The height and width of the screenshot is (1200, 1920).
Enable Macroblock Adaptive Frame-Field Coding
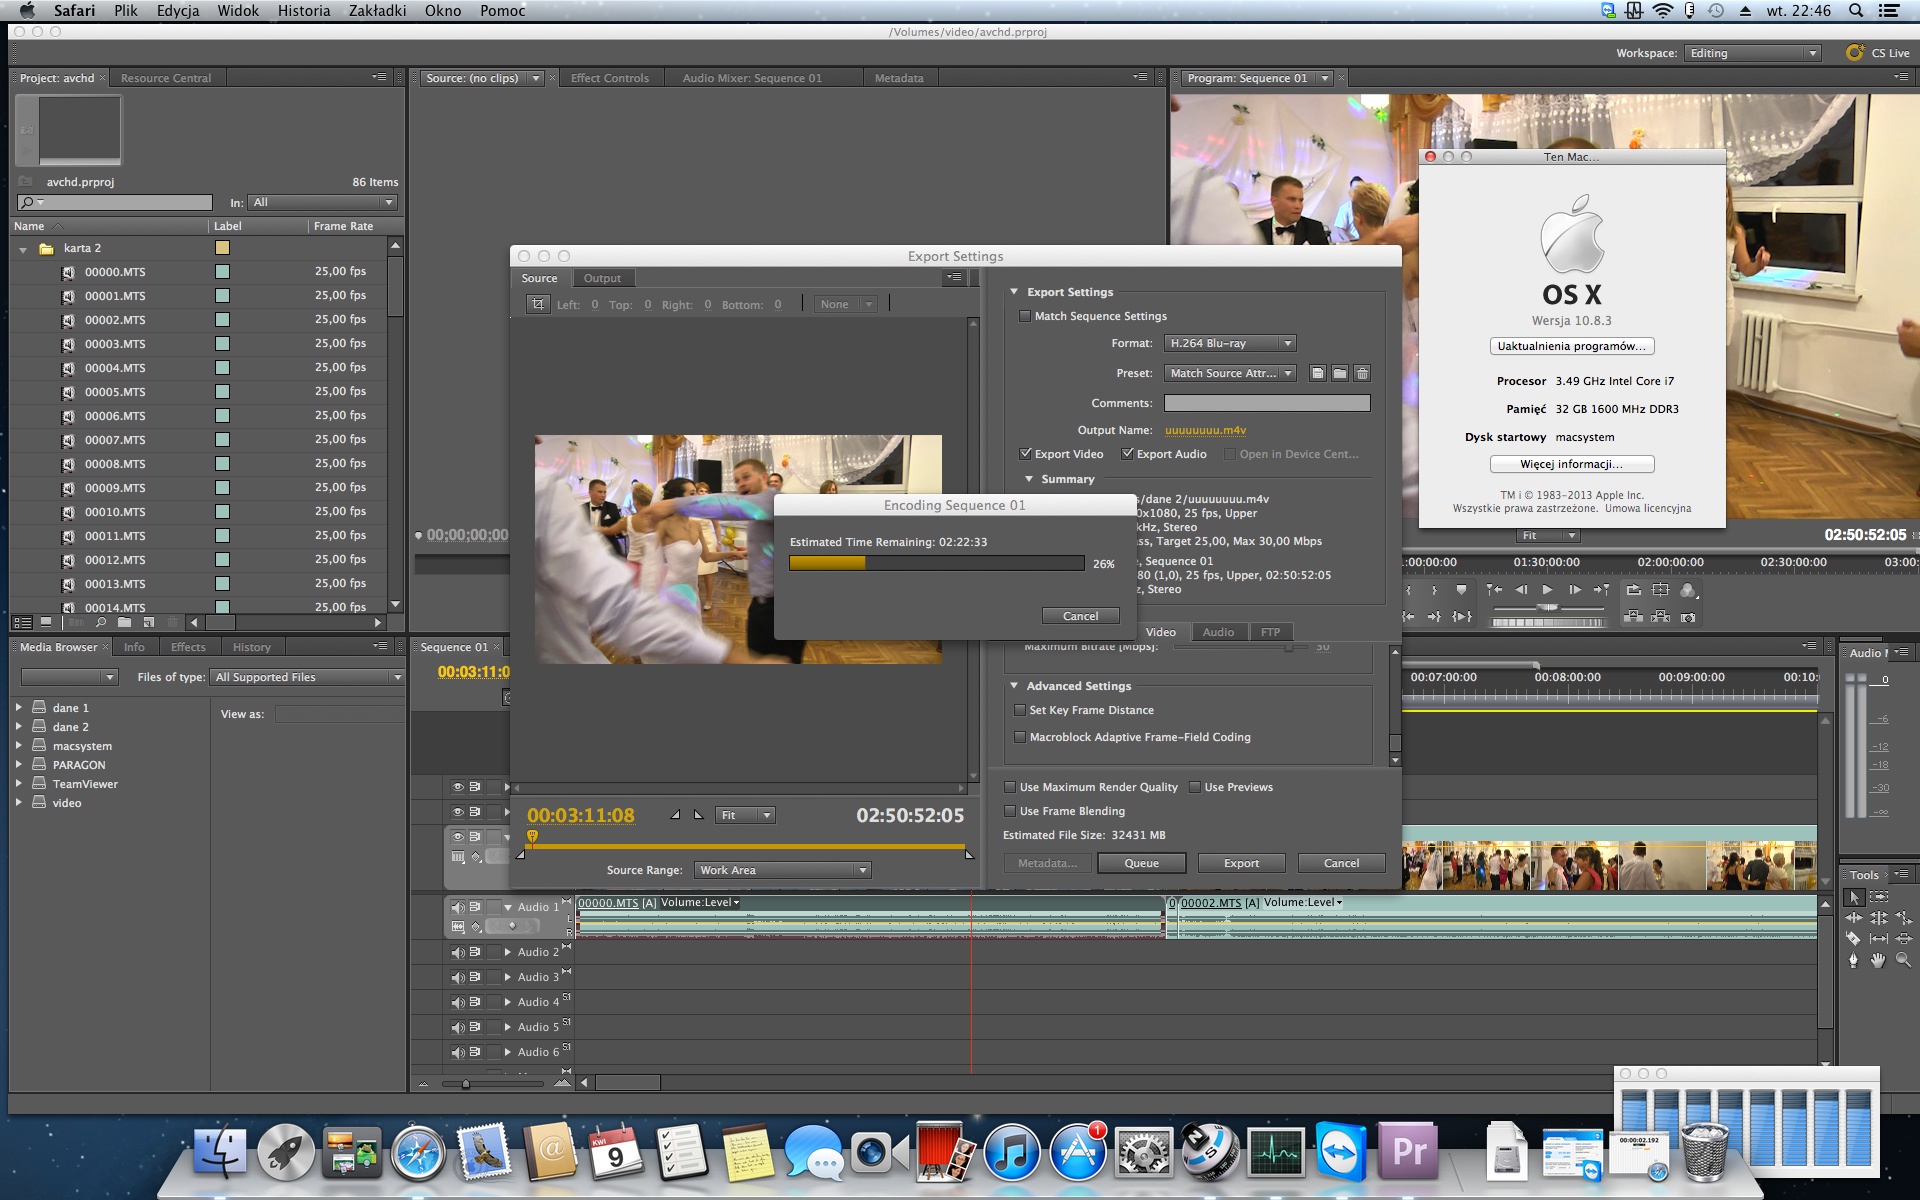coord(1020,737)
